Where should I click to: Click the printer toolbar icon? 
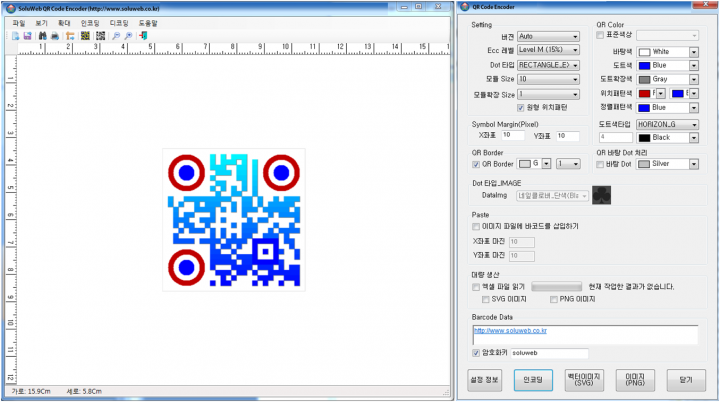55,36
